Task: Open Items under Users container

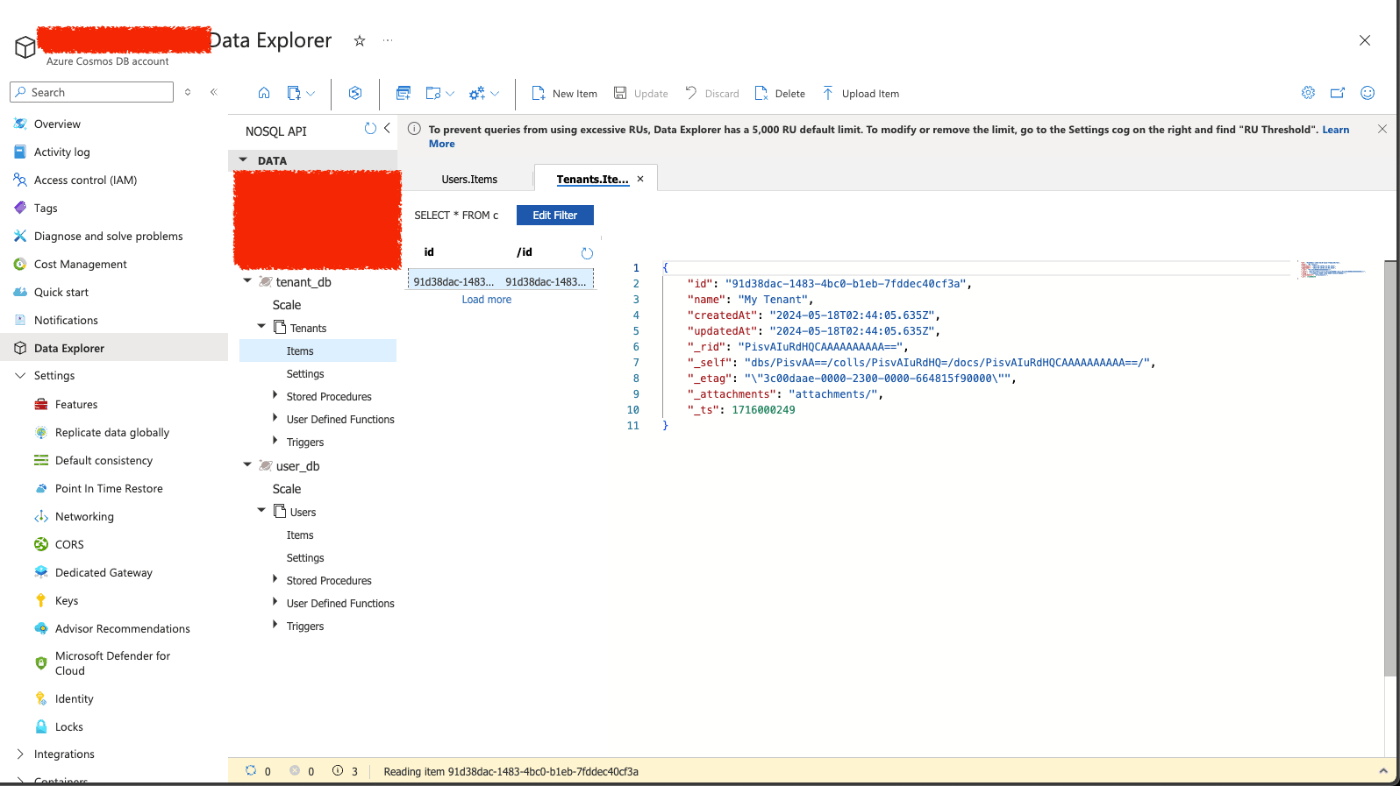Action: (300, 535)
